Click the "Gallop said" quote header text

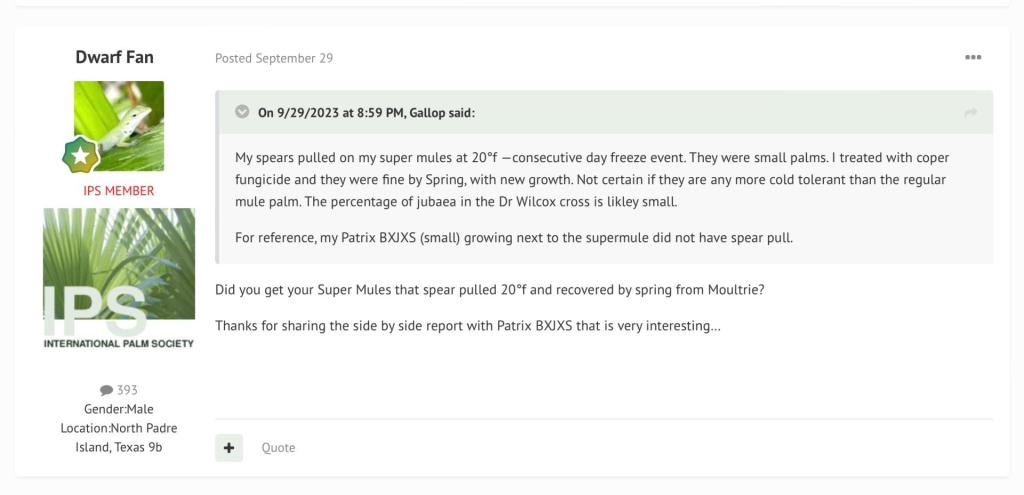pos(366,113)
